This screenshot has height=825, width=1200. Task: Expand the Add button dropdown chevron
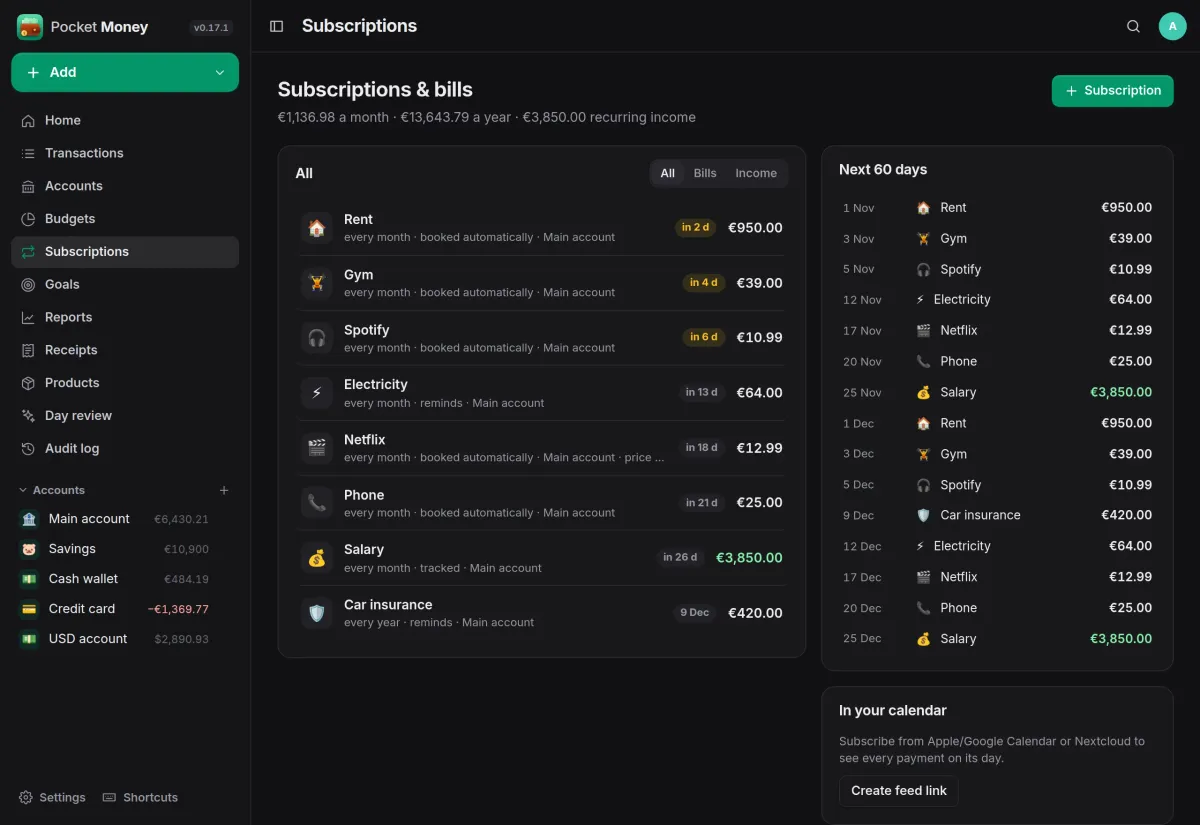click(x=220, y=73)
